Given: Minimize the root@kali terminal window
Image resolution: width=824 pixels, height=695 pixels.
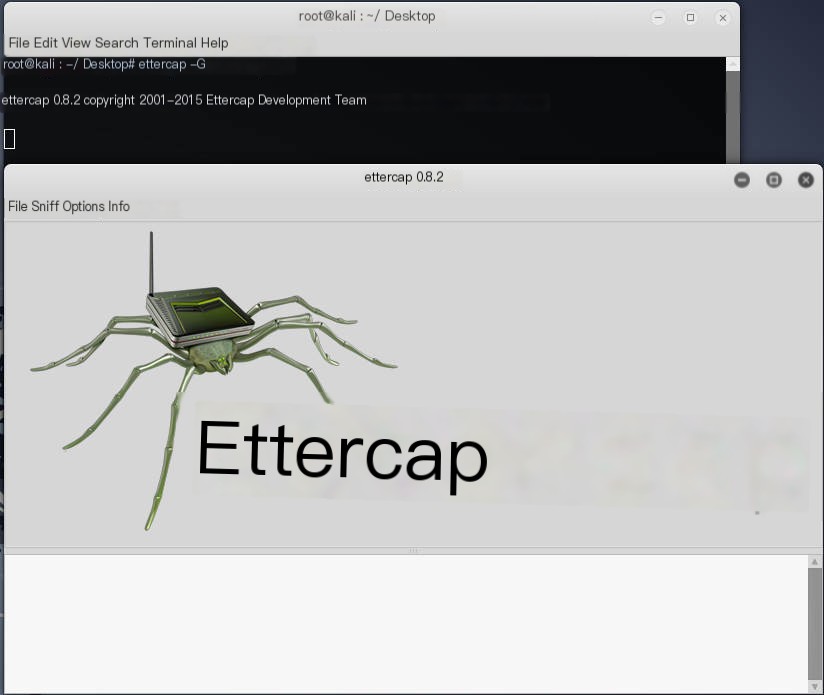Looking at the screenshot, I should [658, 18].
